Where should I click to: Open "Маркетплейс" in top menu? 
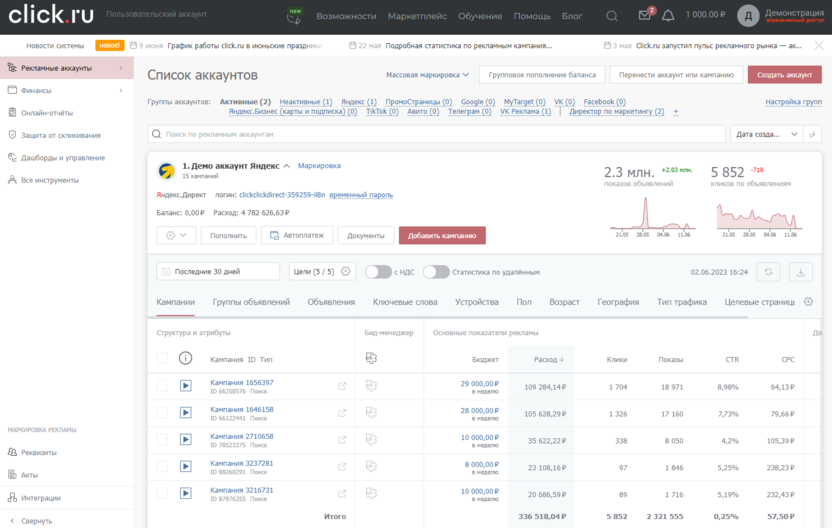point(417,16)
